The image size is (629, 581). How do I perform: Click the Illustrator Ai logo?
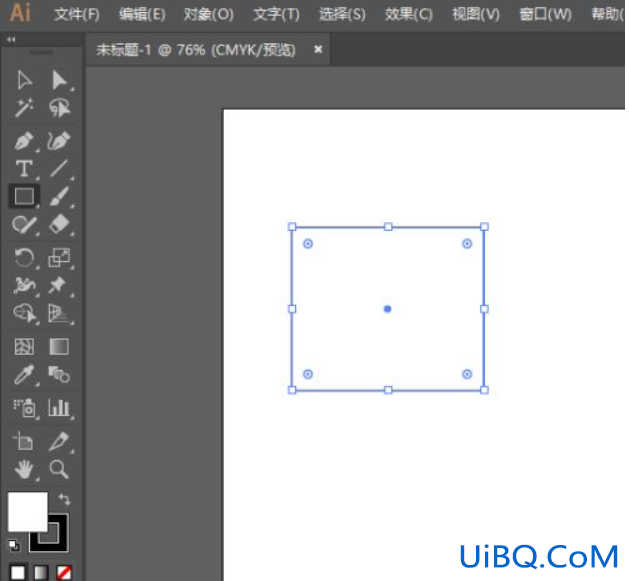[x=20, y=12]
